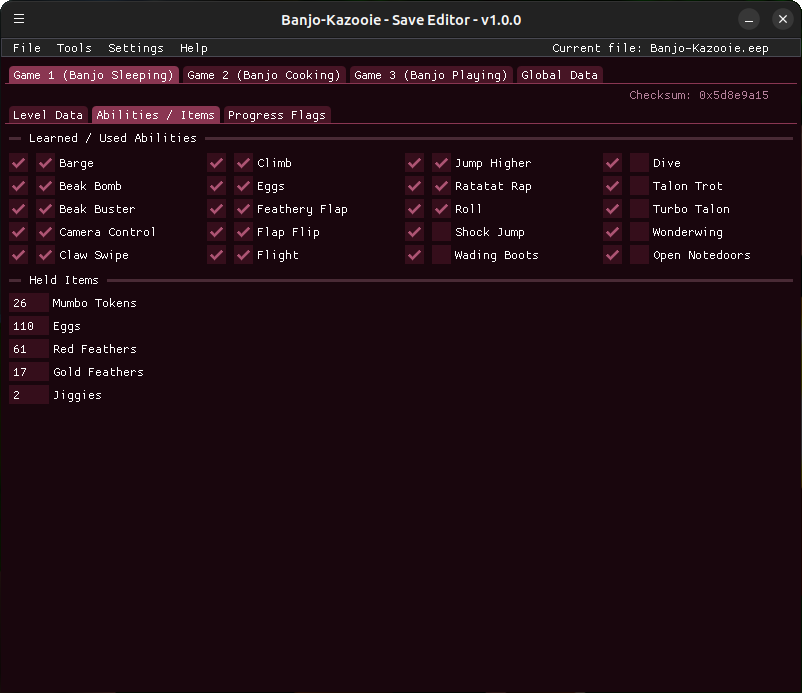The width and height of the screenshot is (802, 693).
Task: Toggle Learned checkbox for Wonderwing
Action: point(613,232)
